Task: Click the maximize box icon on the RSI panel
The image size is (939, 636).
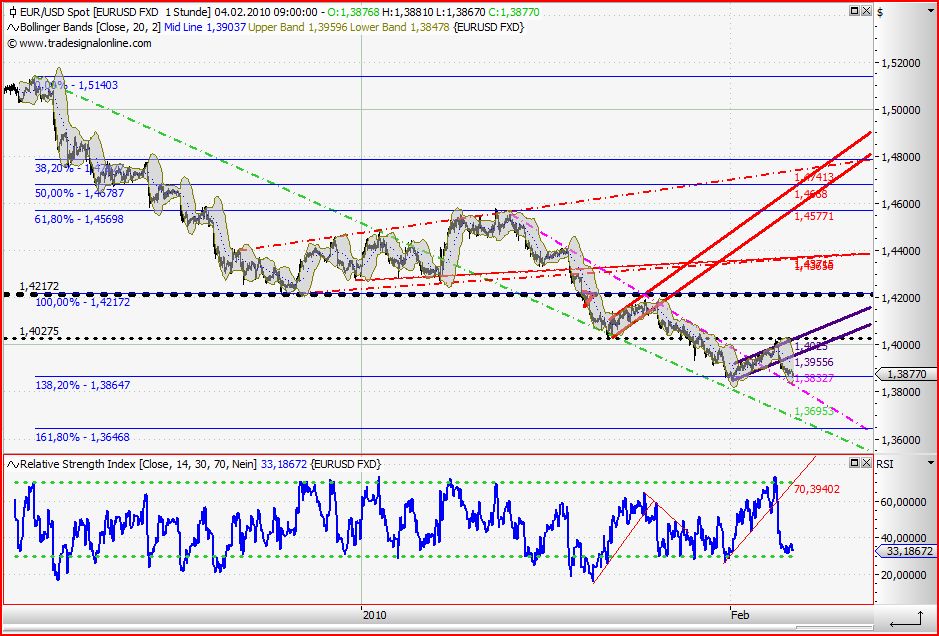Action: (x=853, y=463)
